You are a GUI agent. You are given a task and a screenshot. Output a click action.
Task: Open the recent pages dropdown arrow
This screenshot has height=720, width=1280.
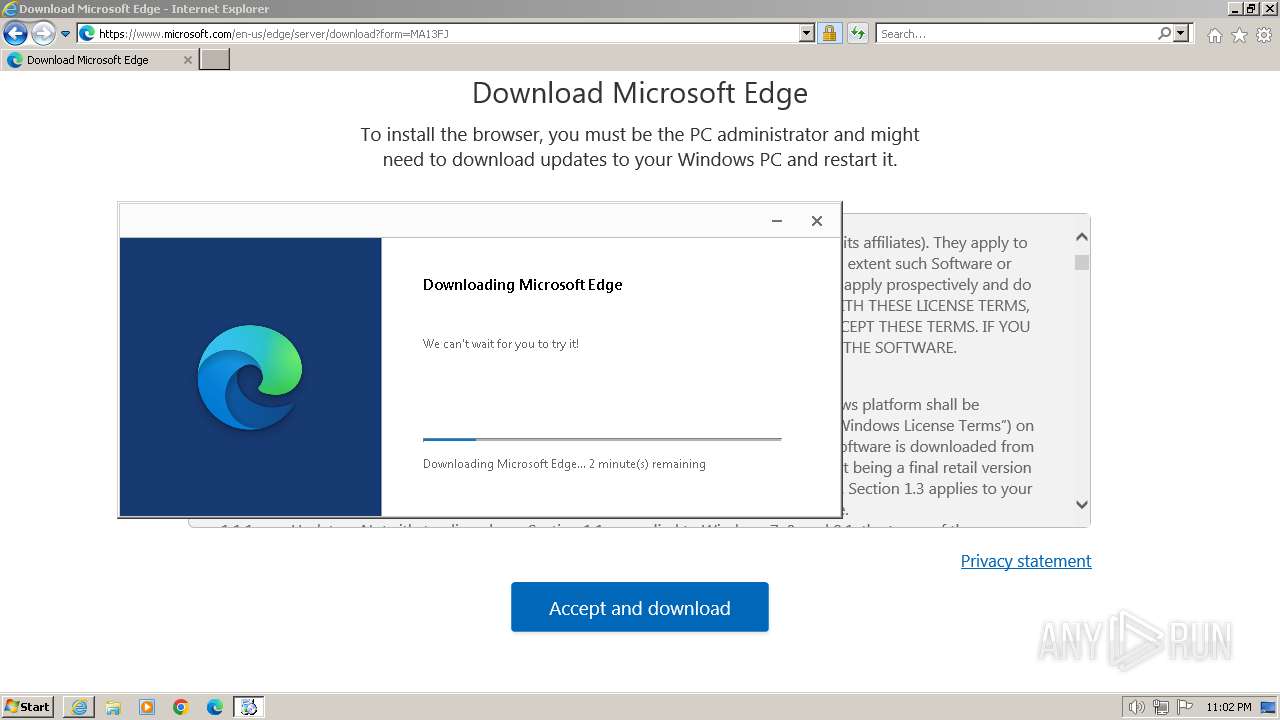[66, 34]
